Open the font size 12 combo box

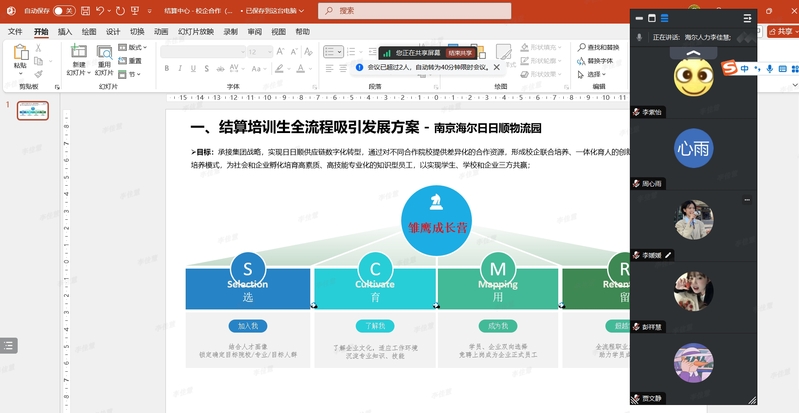pyautogui.click(x=260, y=52)
